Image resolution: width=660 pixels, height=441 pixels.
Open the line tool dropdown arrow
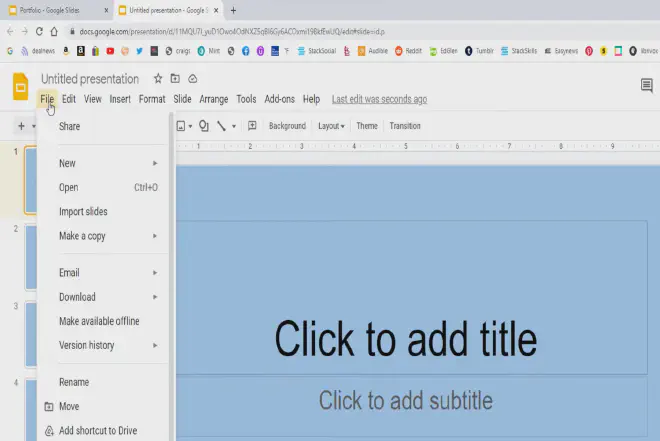pyautogui.click(x=234, y=126)
